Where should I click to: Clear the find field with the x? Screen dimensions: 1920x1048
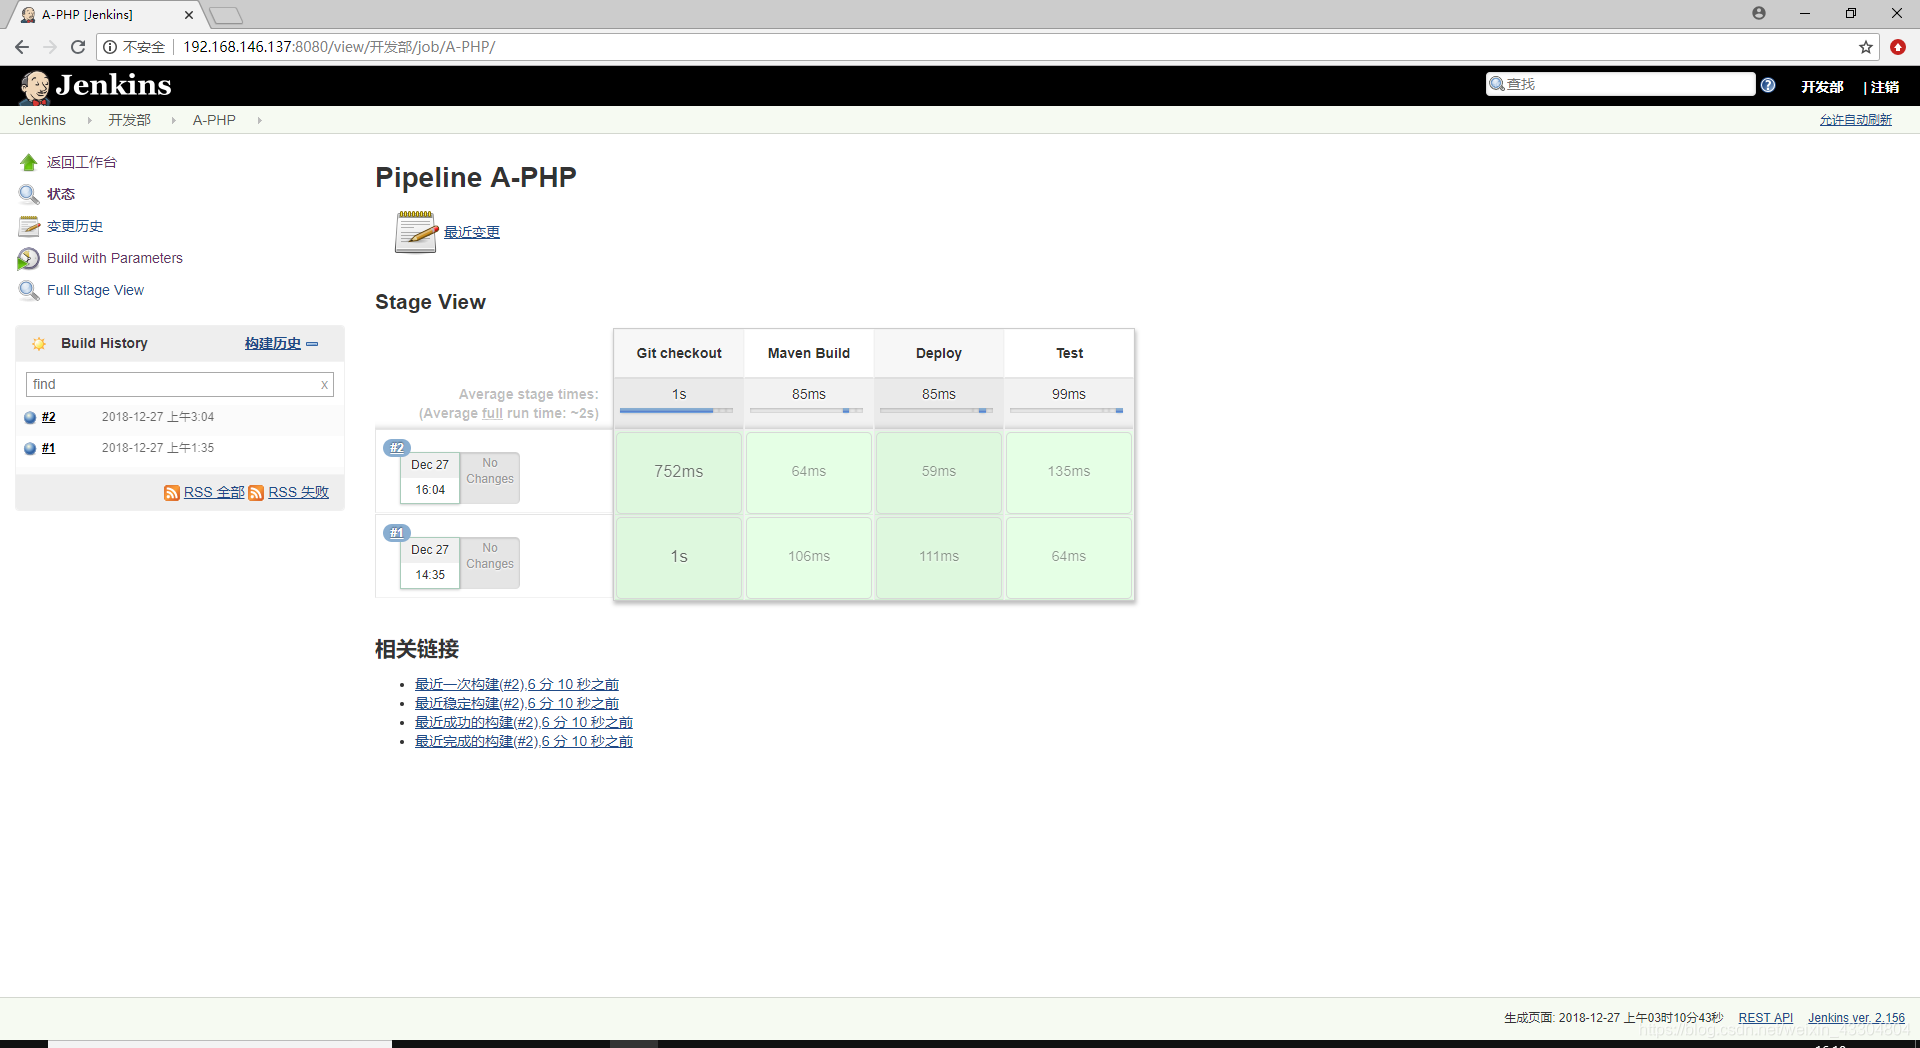(324, 385)
